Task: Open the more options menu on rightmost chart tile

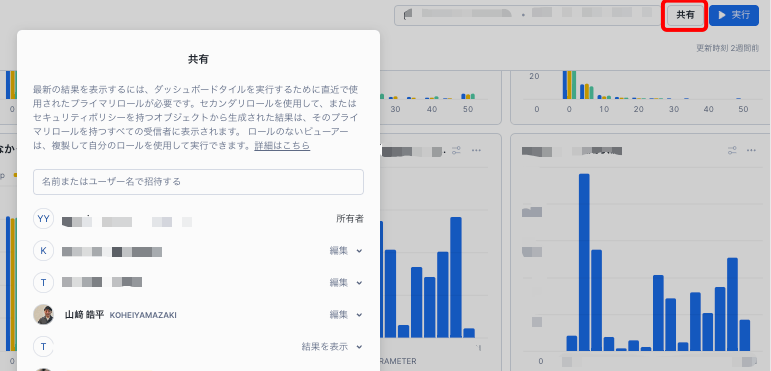Action: (x=751, y=150)
